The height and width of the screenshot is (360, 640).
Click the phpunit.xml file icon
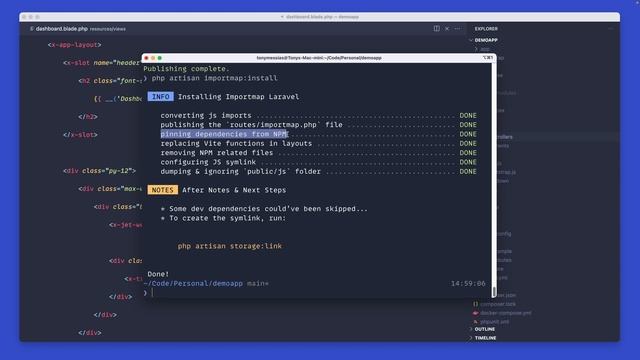pos(476,322)
